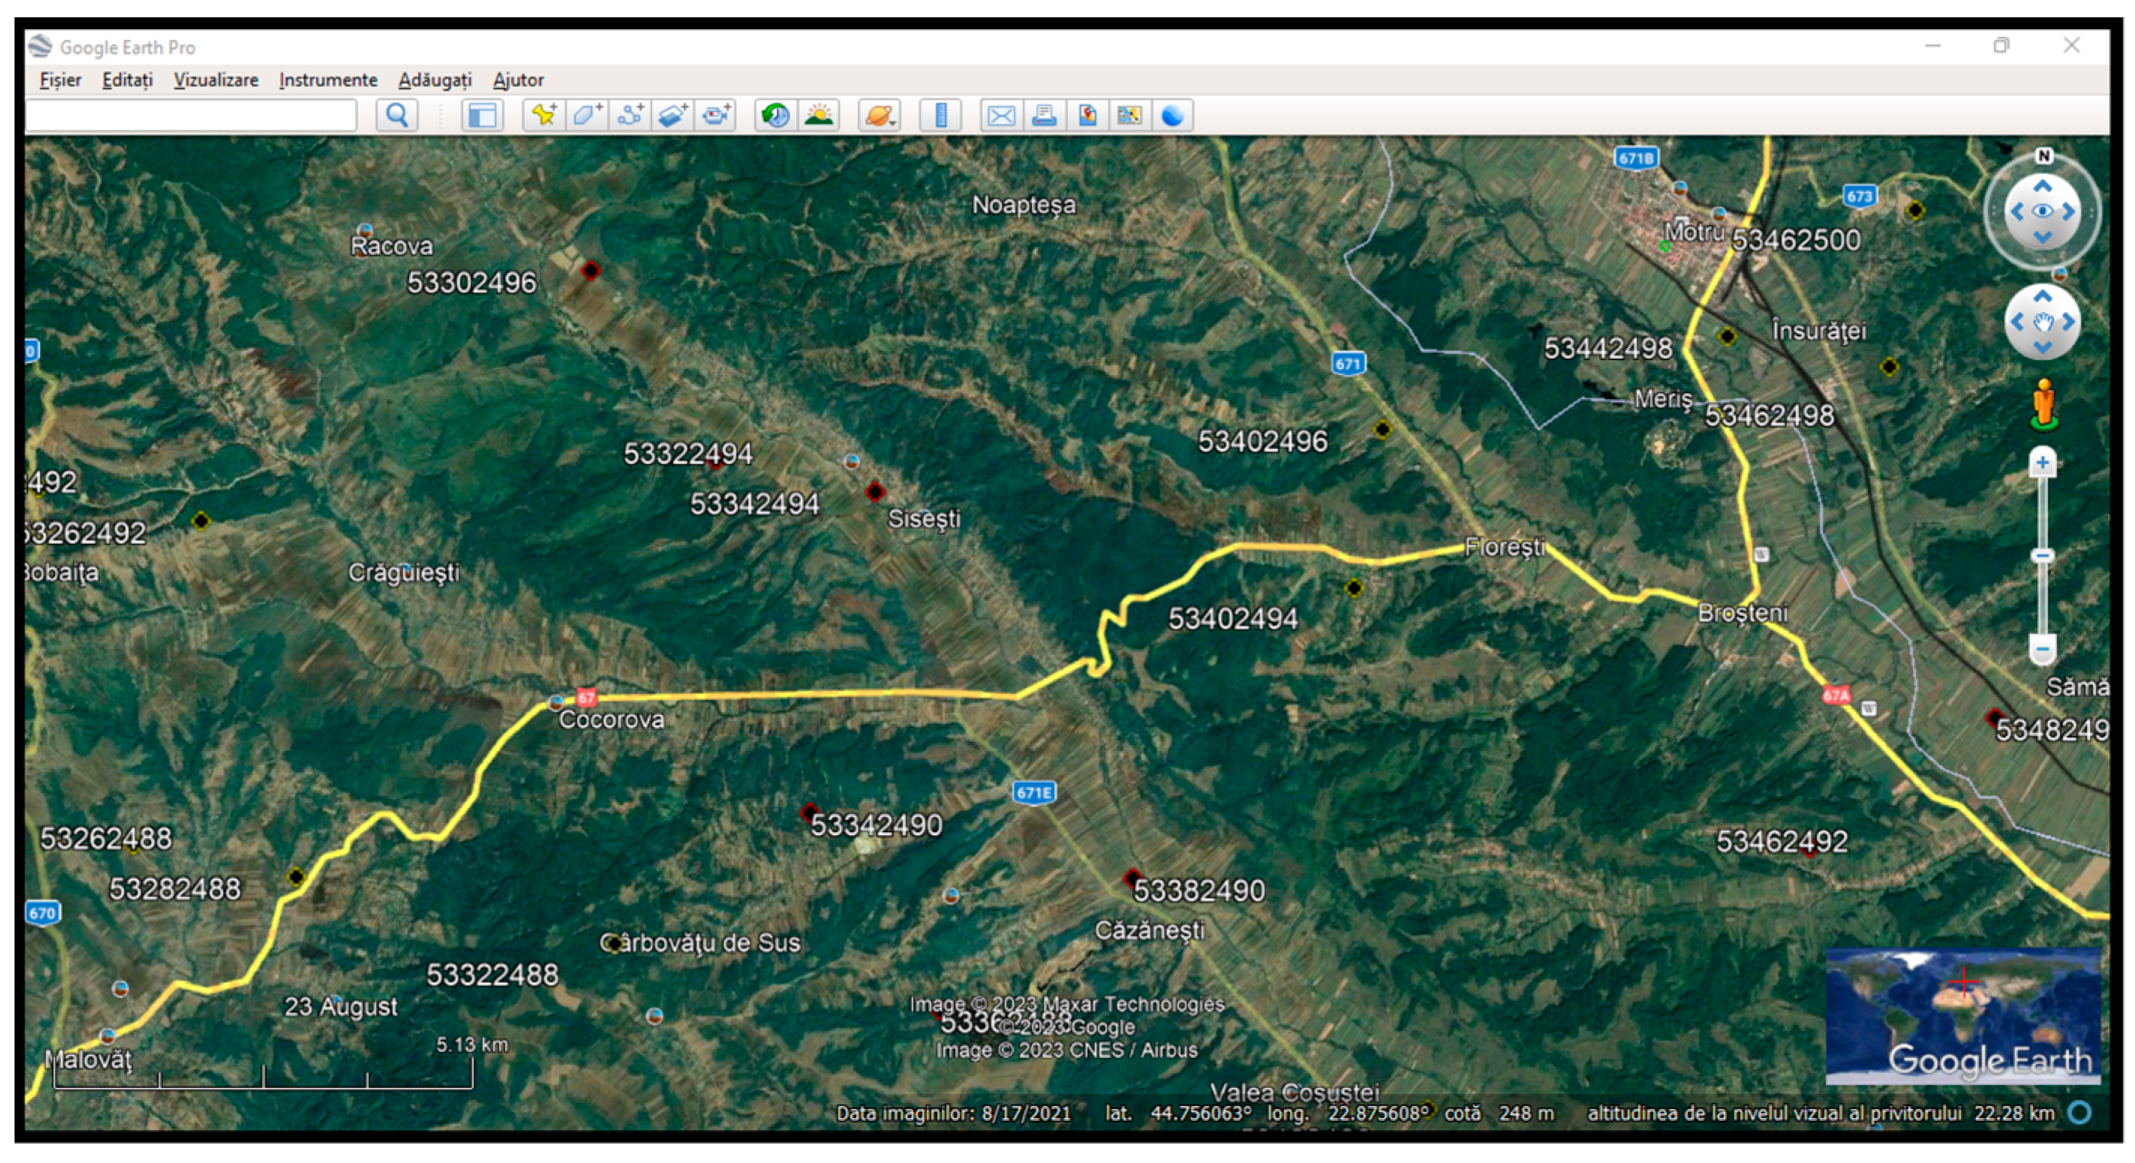
Task: Add an image overlay from the toolbar
Action: pos(673,116)
